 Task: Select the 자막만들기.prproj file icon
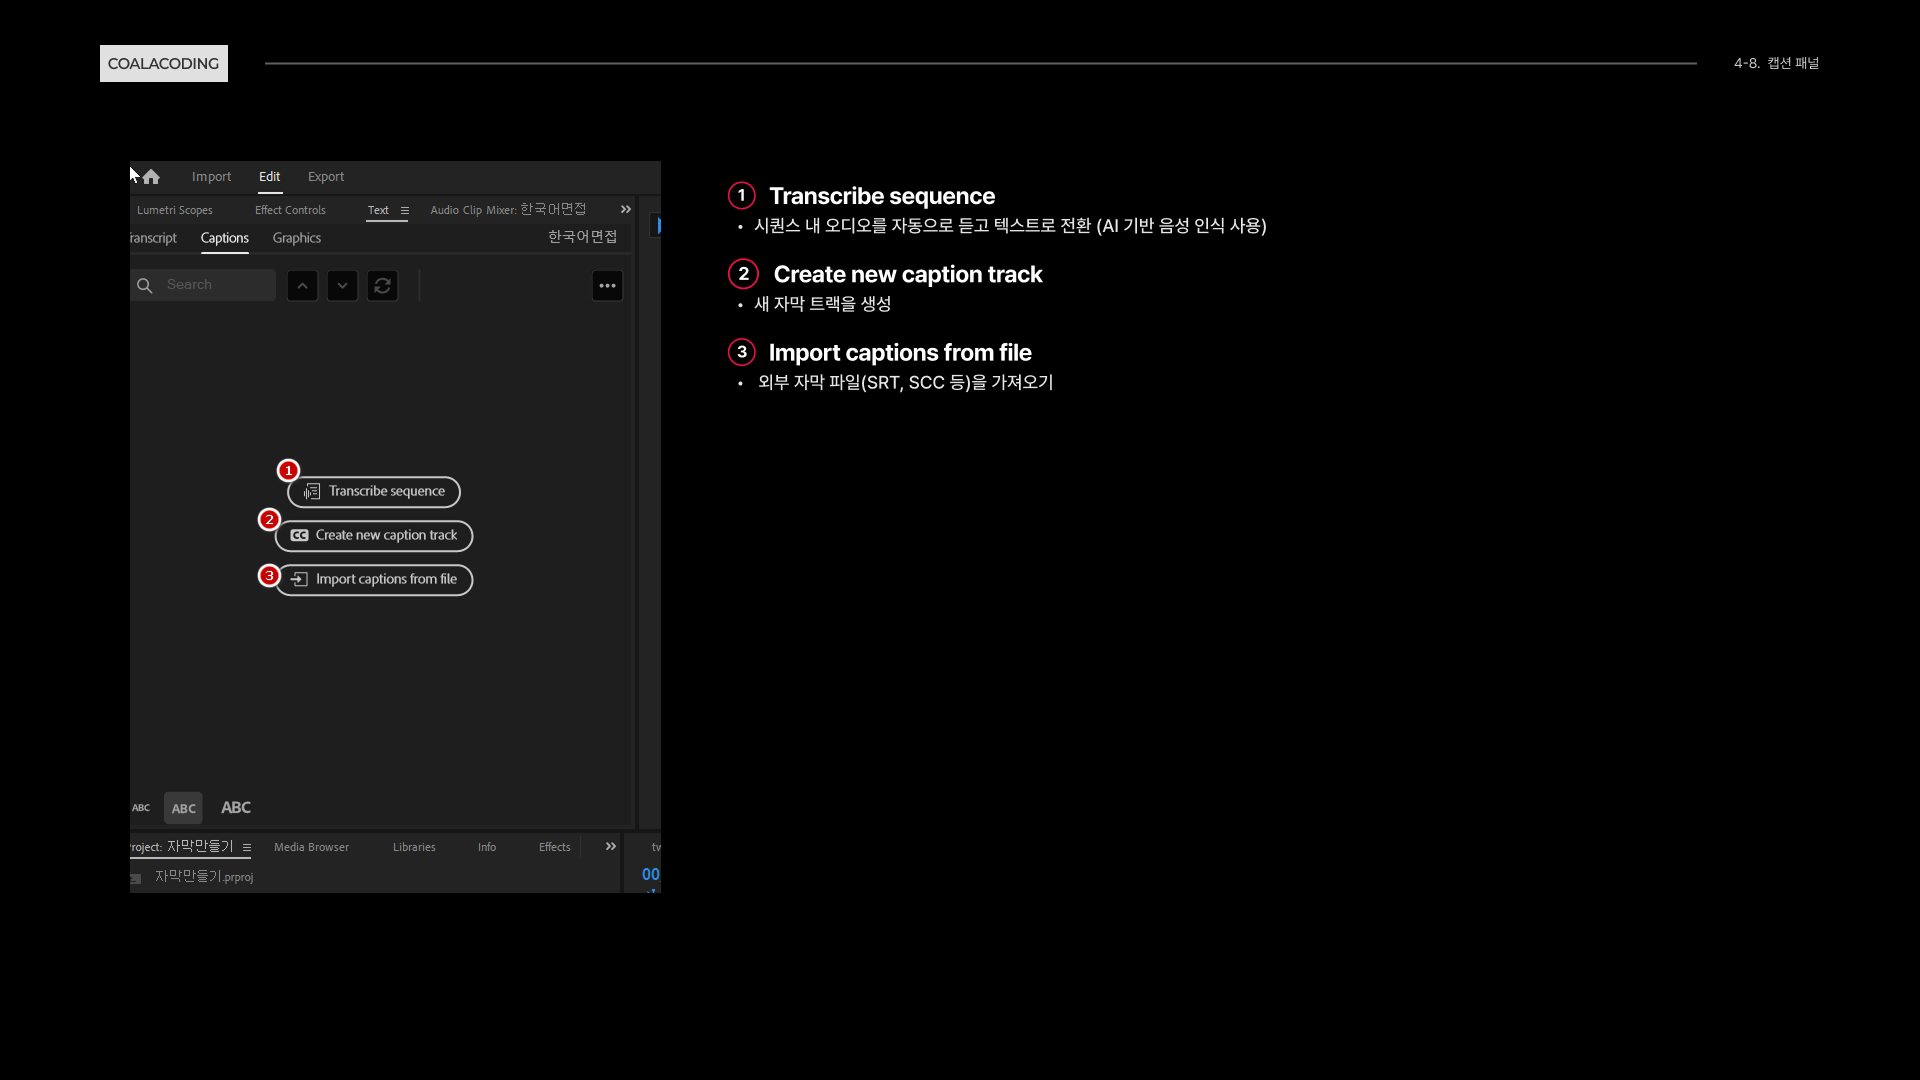point(136,878)
